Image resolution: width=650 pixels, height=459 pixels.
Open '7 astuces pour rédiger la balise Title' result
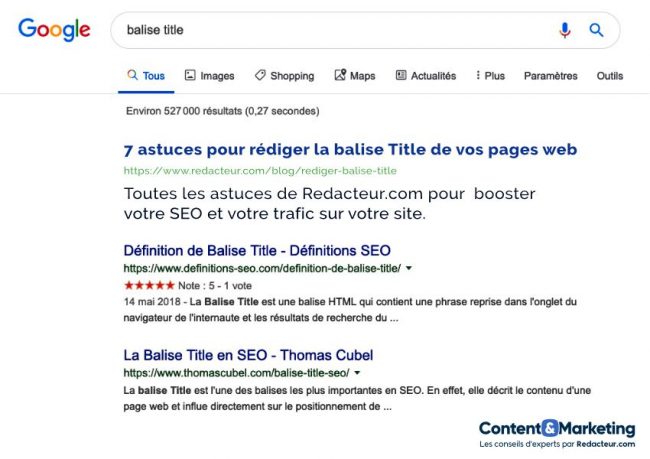350,150
